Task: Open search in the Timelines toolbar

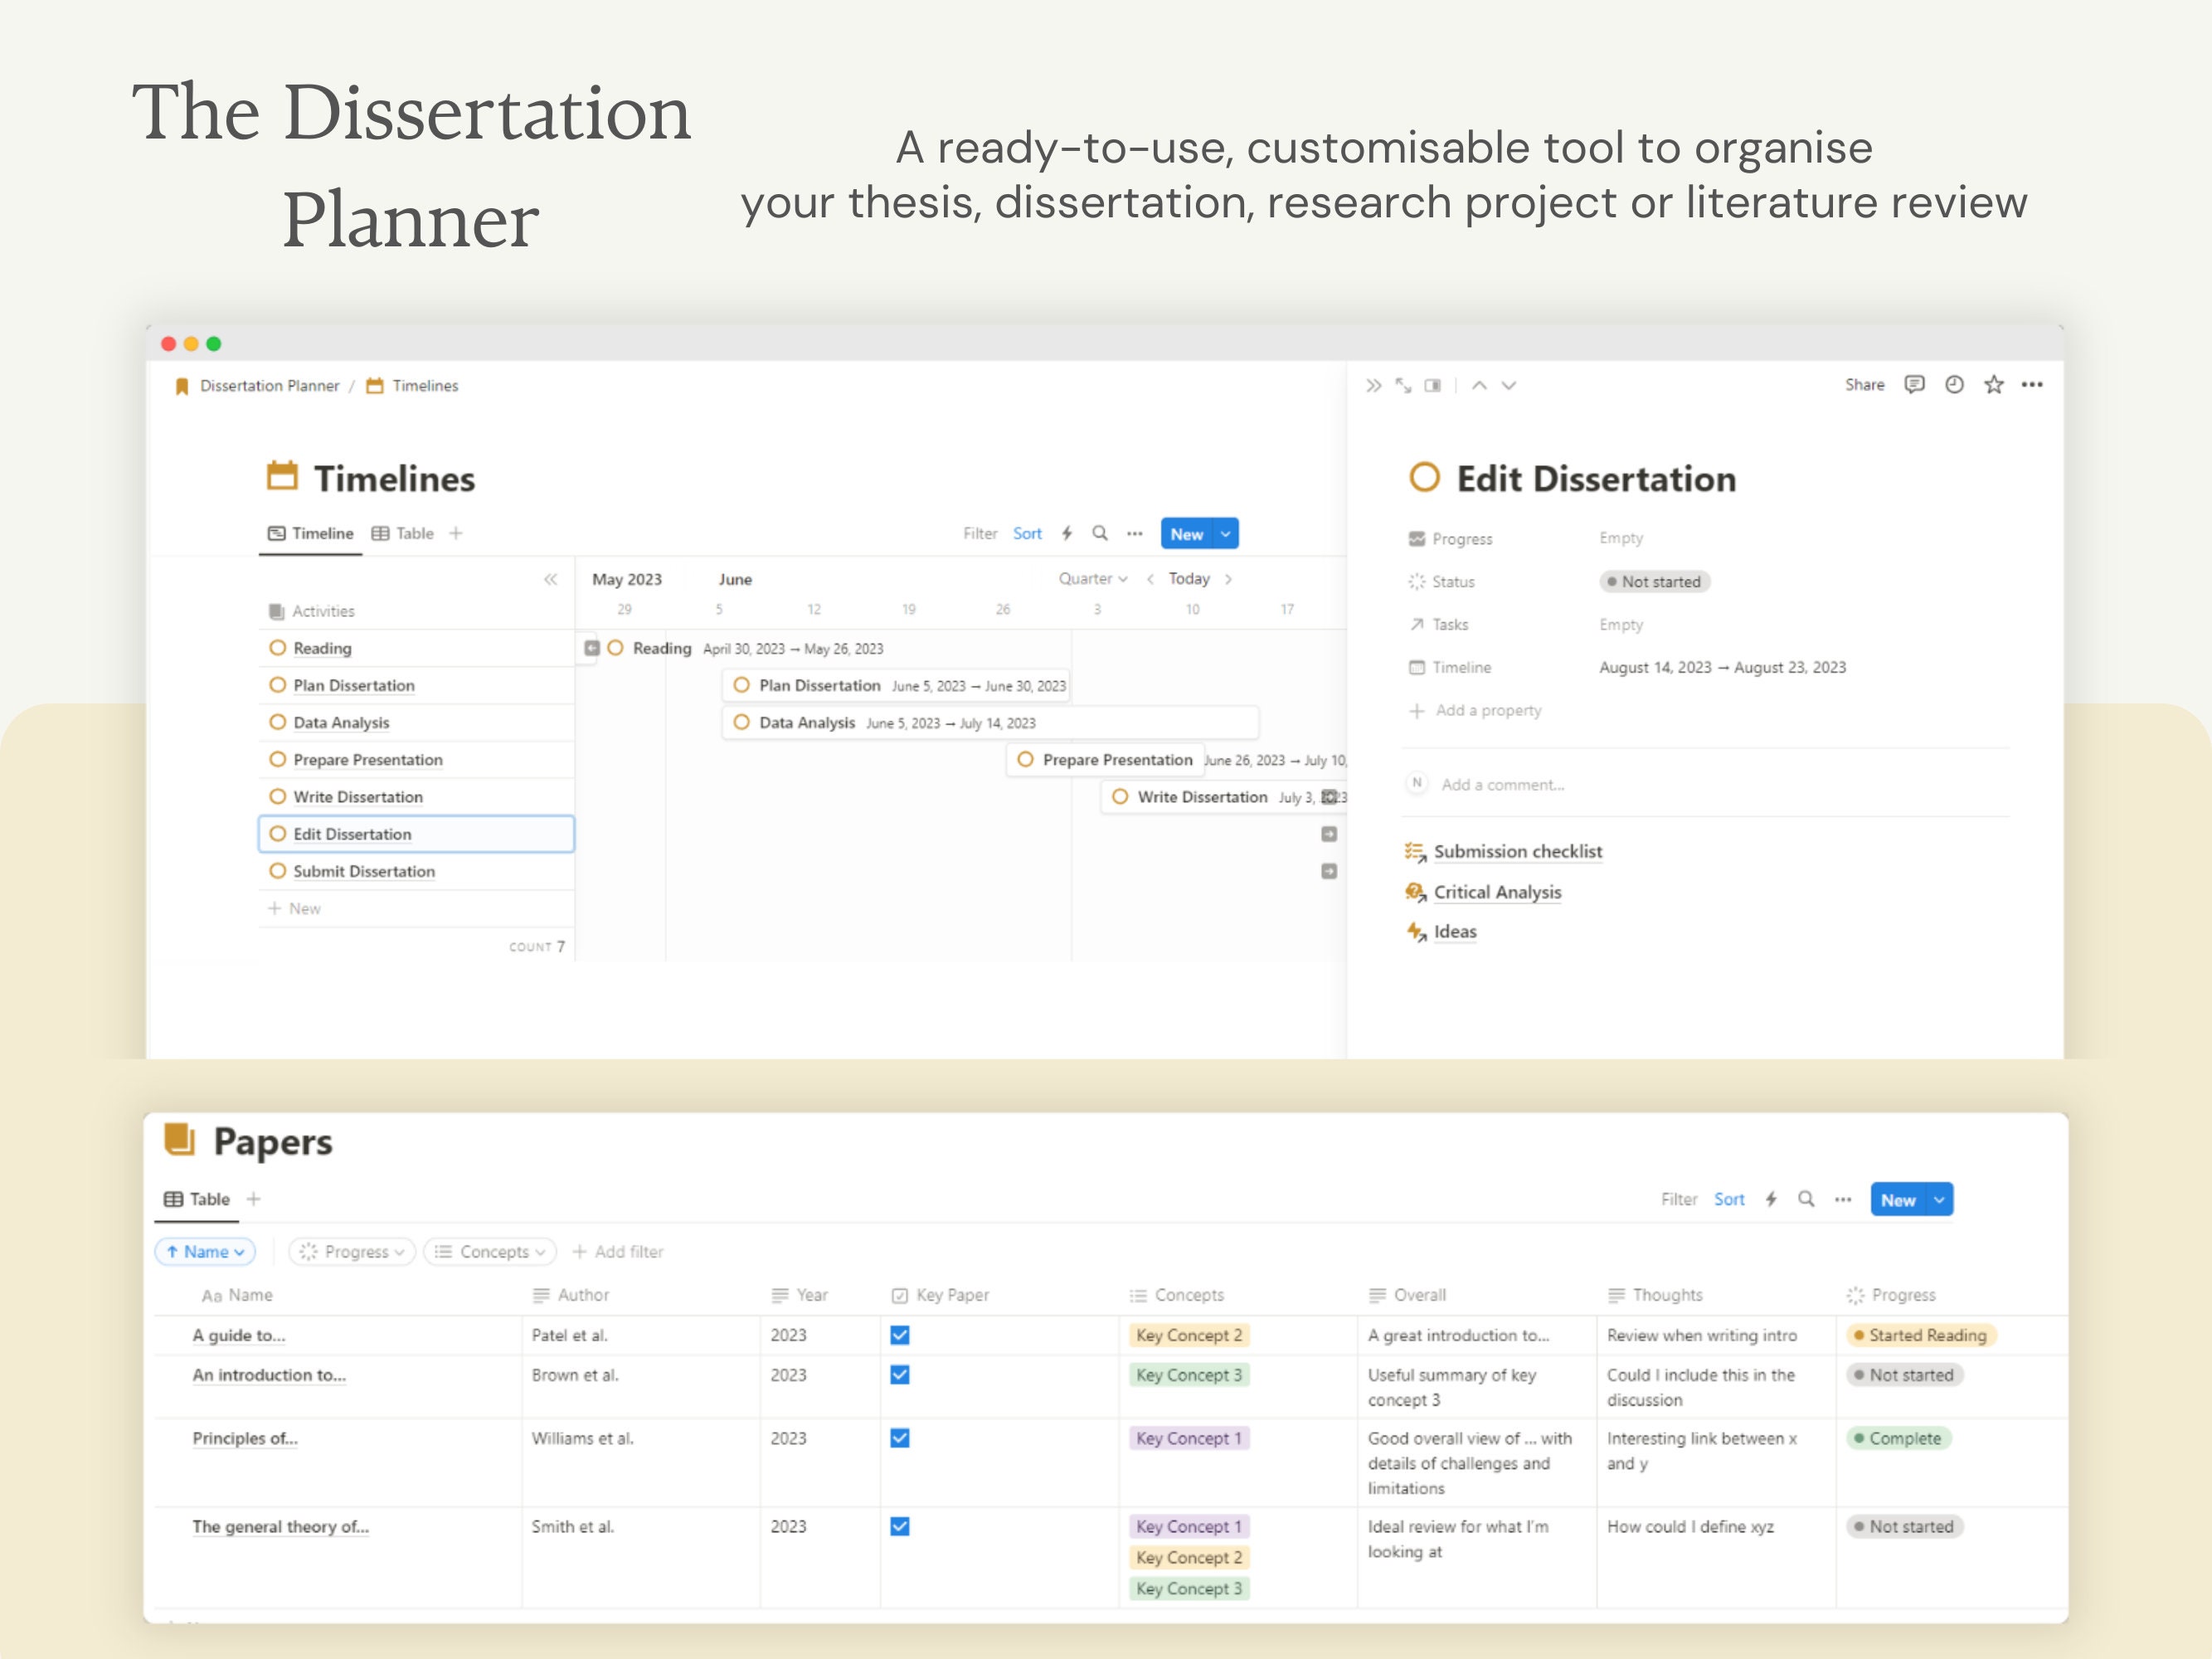Action: (x=1100, y=533)
